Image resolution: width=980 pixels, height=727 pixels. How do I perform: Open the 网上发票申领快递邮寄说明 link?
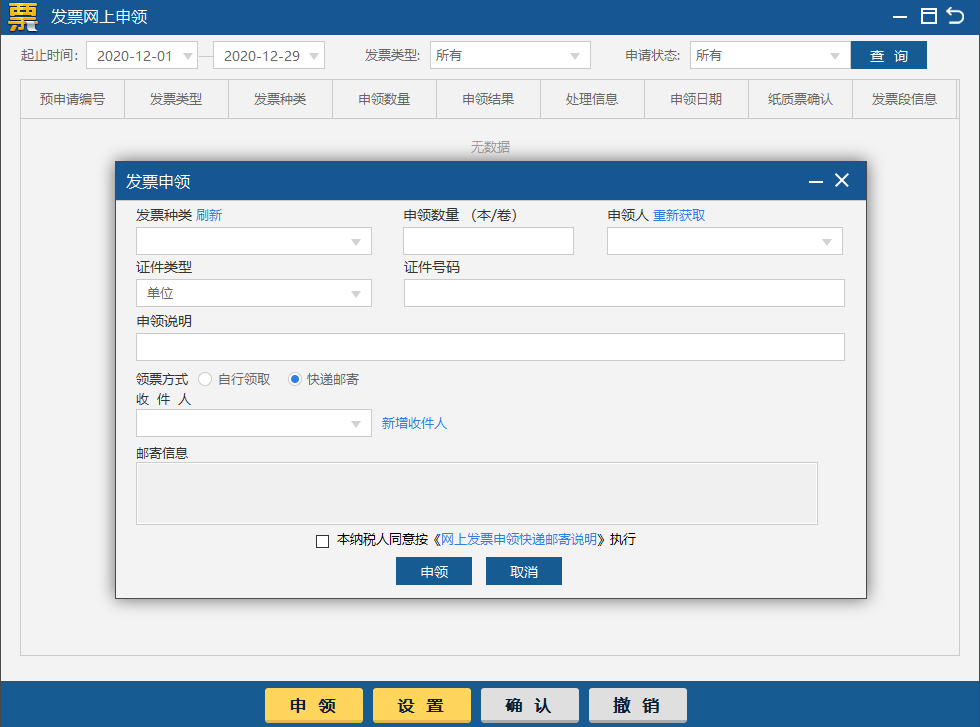click(519, 539)
